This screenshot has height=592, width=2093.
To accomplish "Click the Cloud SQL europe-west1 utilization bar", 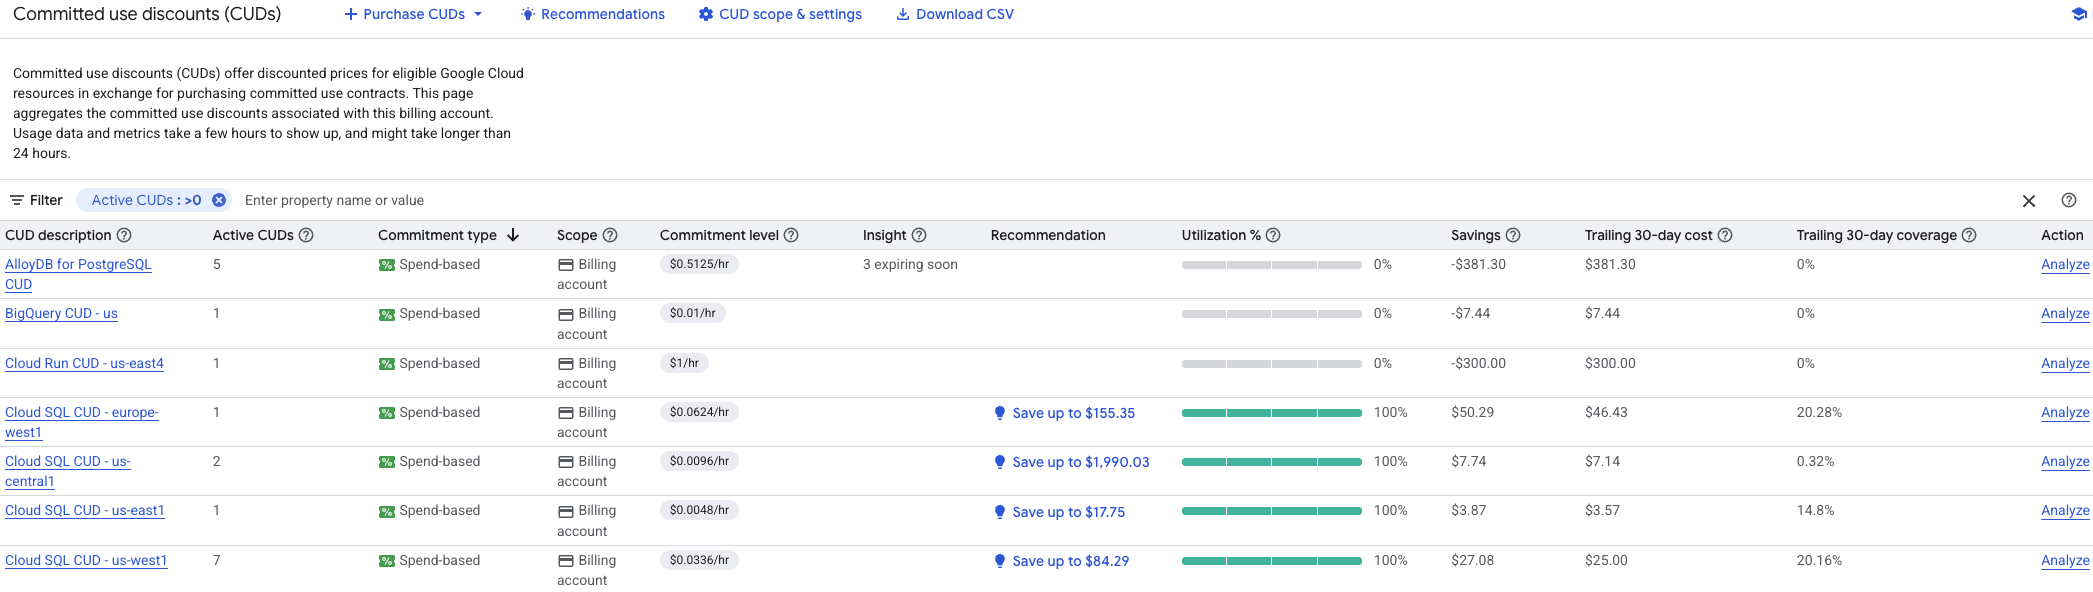I will click(1271, 413).
